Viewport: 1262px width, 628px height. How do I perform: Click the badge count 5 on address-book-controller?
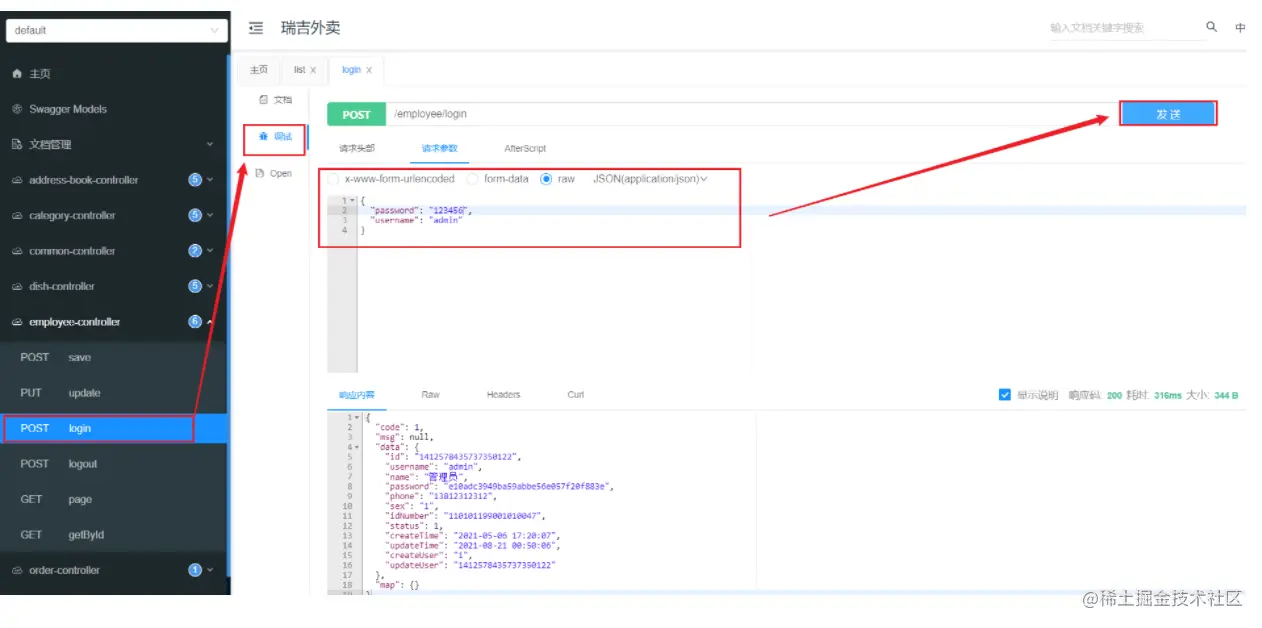pos(195,180)
